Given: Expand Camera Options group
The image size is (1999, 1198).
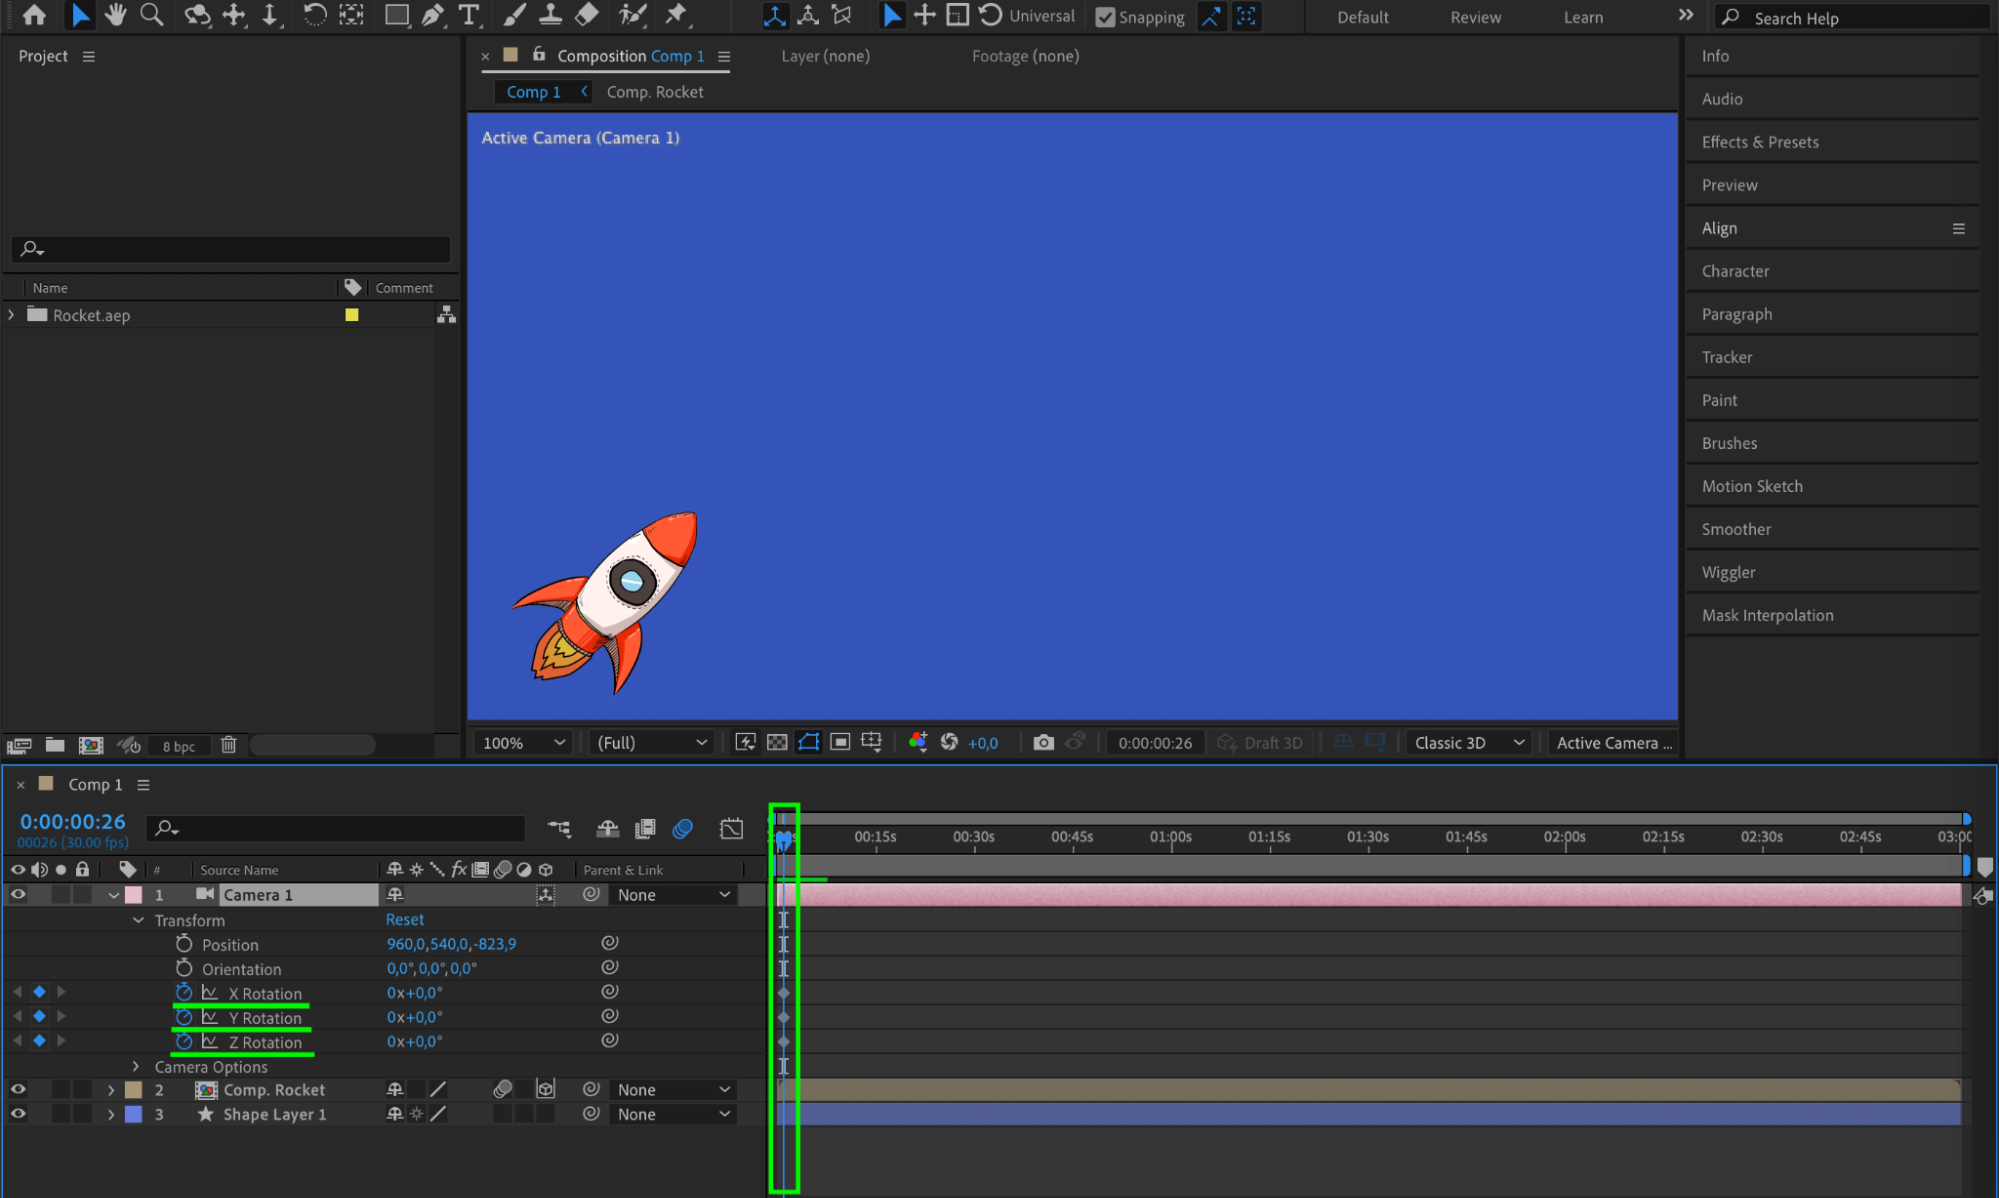Looking at the screenshot, I should click(136, 1067).
